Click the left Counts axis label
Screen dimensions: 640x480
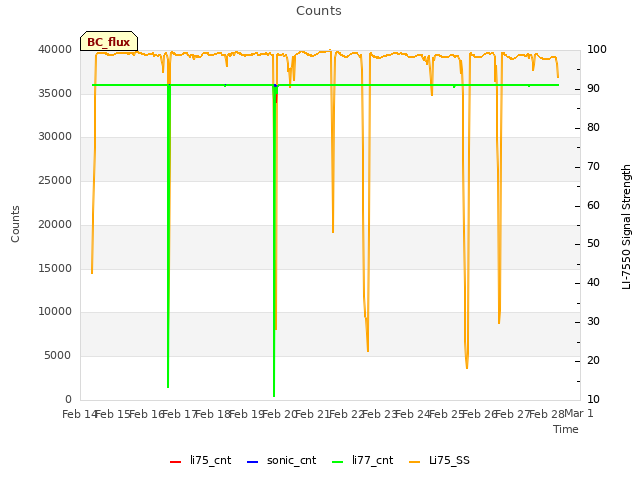point(15,224)
